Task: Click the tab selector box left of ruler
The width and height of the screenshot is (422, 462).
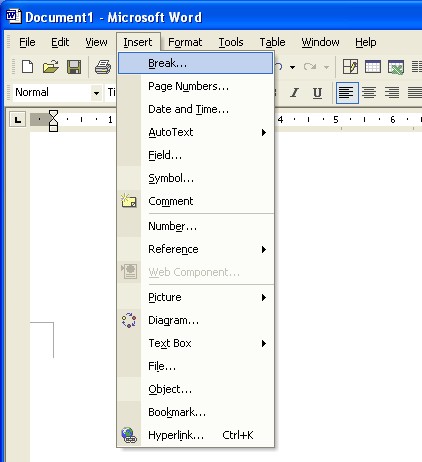Action: [18, 119]
